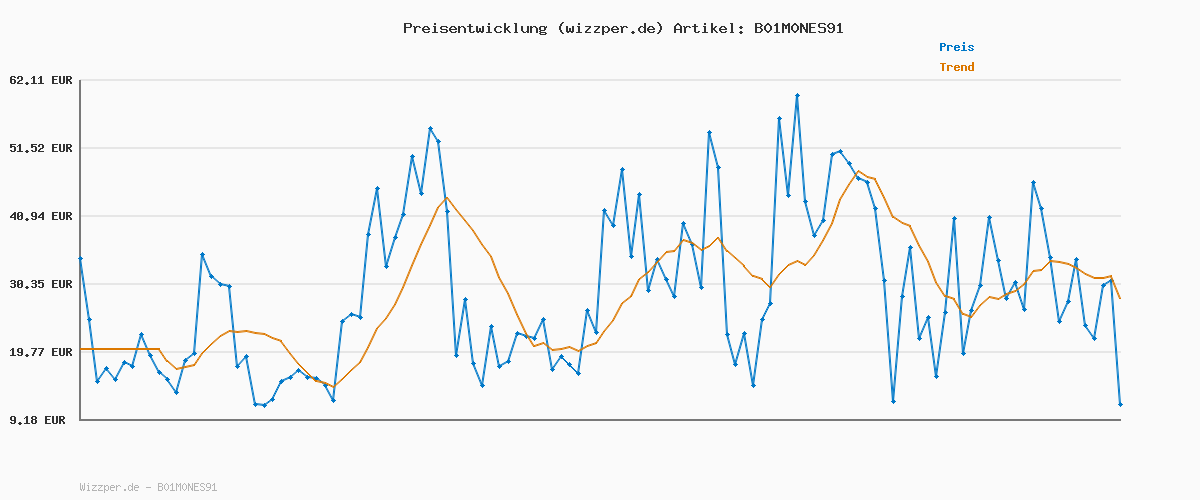Click the last price data point at right edge

coord(1120,405)
